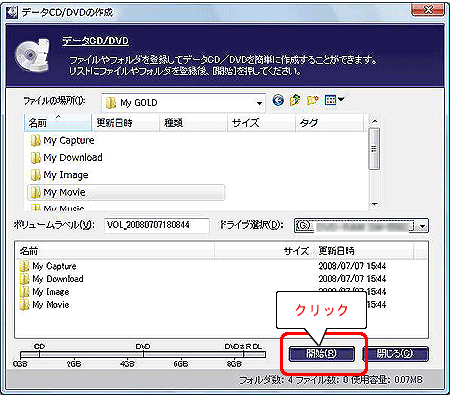Click scroll down arrow of file list
Viewport: 450px width, 396px height.
pyautogui.click(x=374, y=204)
